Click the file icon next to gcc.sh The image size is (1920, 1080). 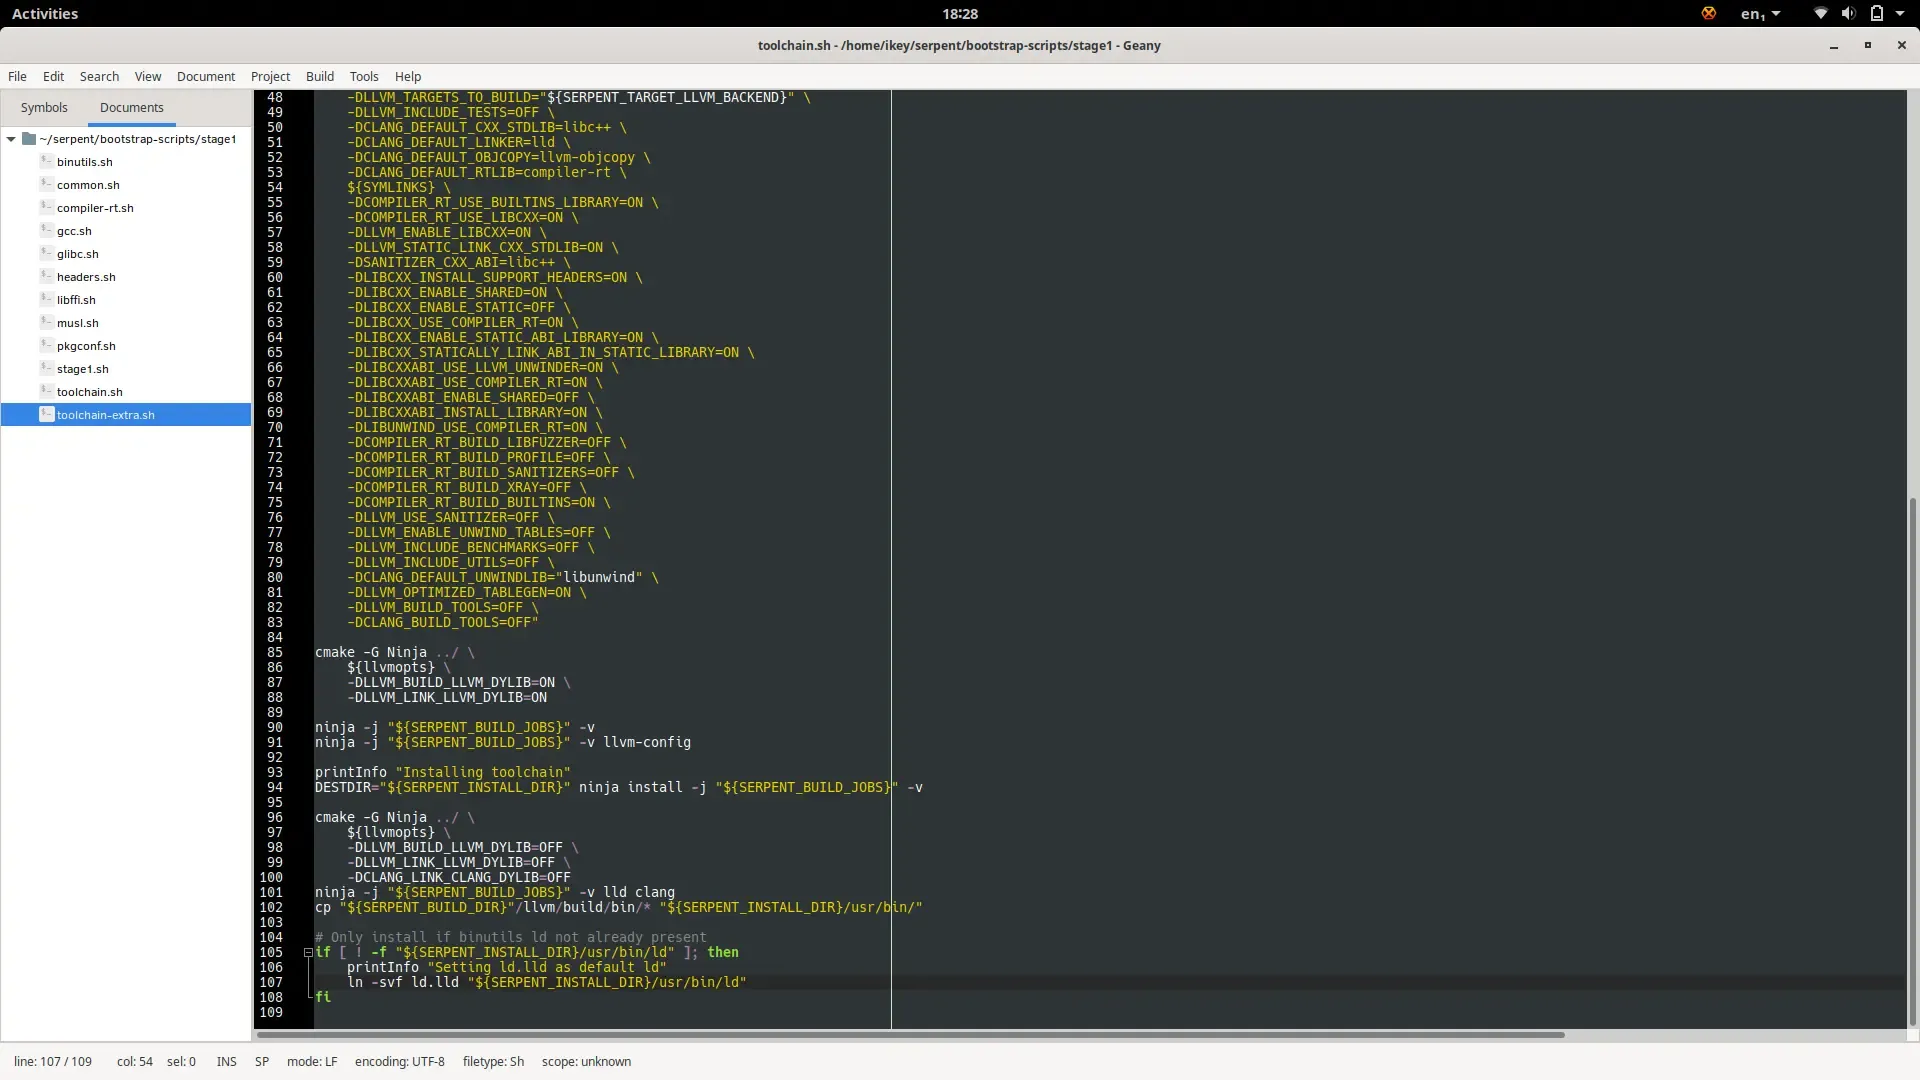coord(46,230)
